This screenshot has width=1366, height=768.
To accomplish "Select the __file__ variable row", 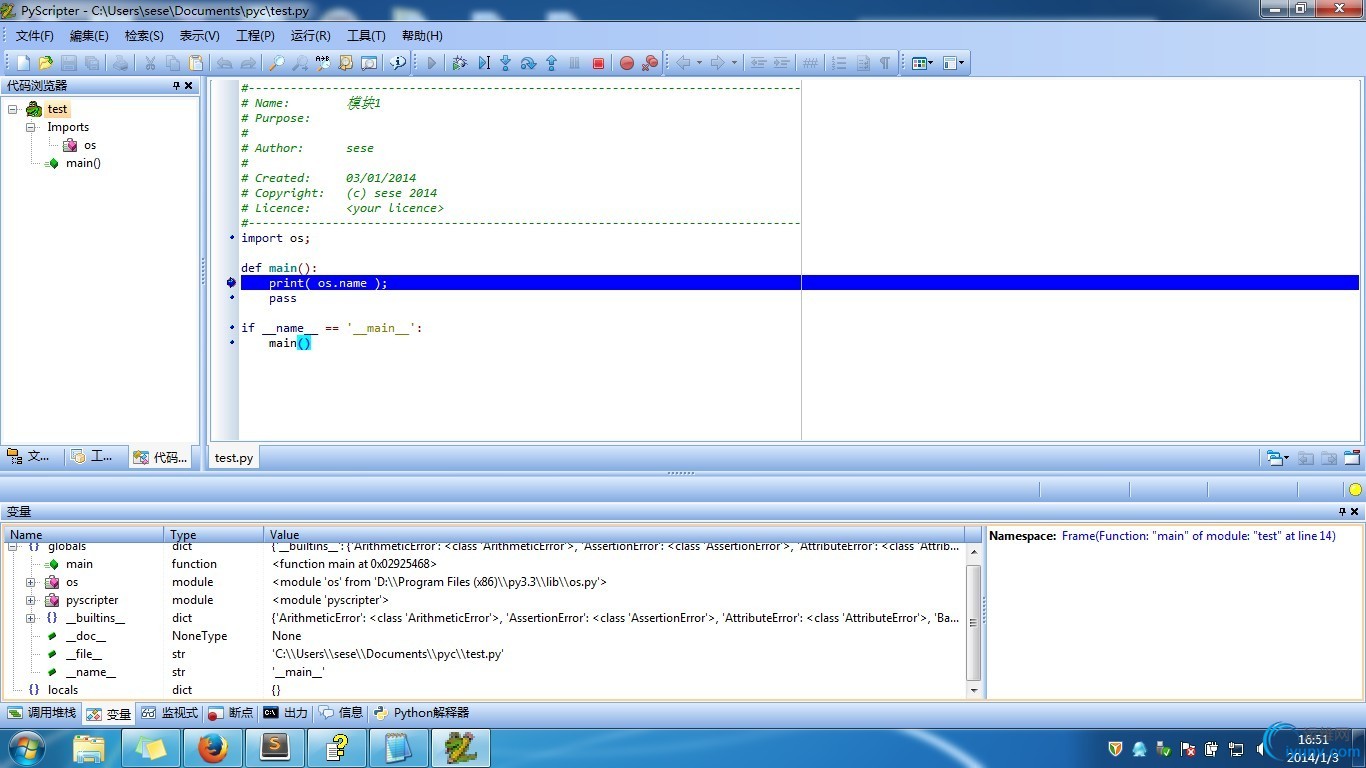I will (x=485, y=654).
